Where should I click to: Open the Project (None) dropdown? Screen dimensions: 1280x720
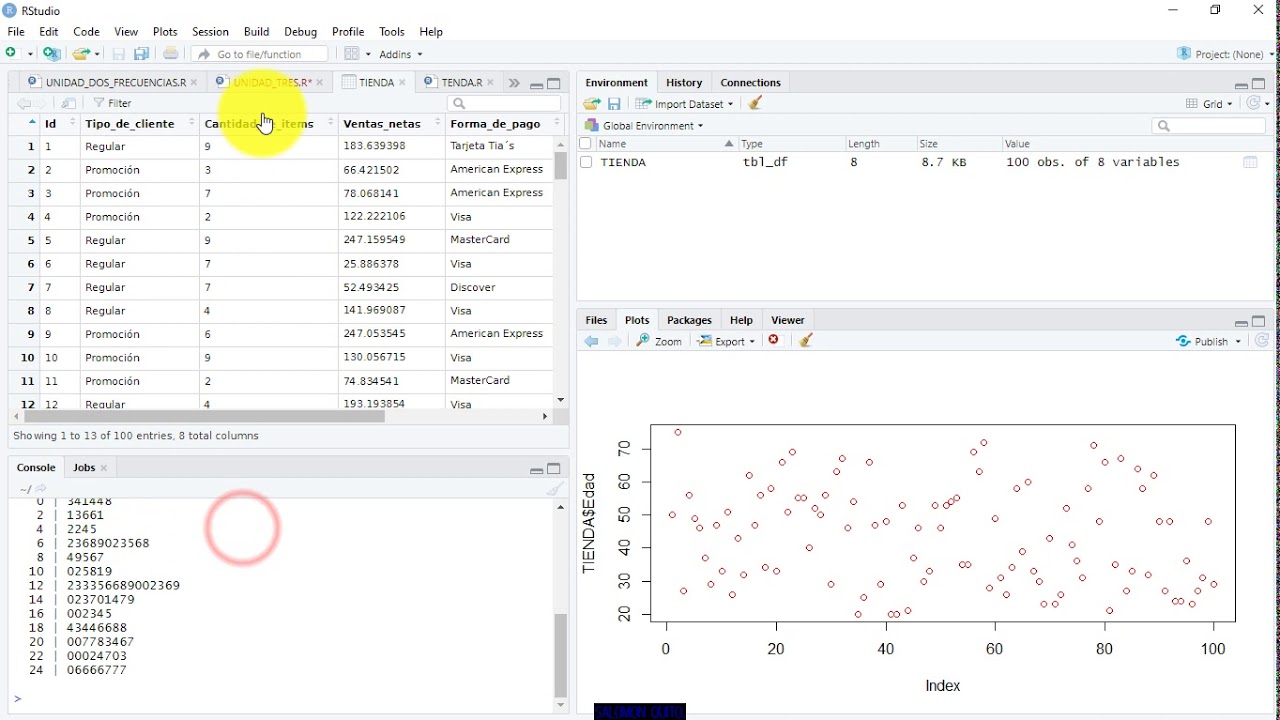pyautogui.click(x=1227, y=54)
